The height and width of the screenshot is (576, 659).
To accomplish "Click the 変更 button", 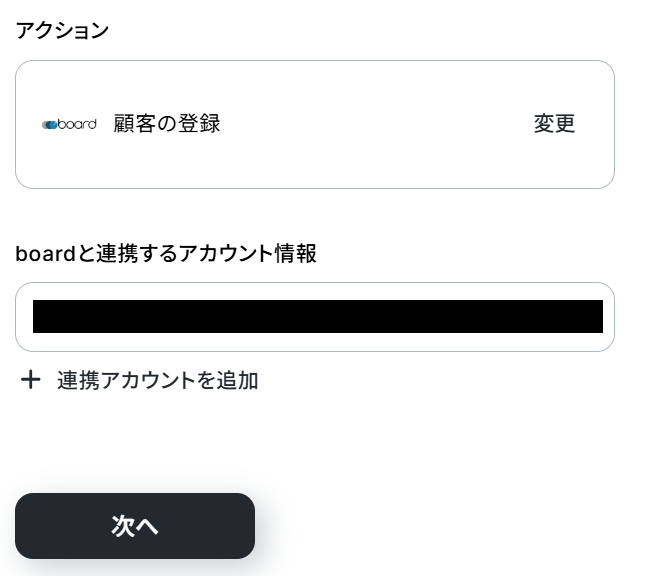I will (x=554, y=124).
